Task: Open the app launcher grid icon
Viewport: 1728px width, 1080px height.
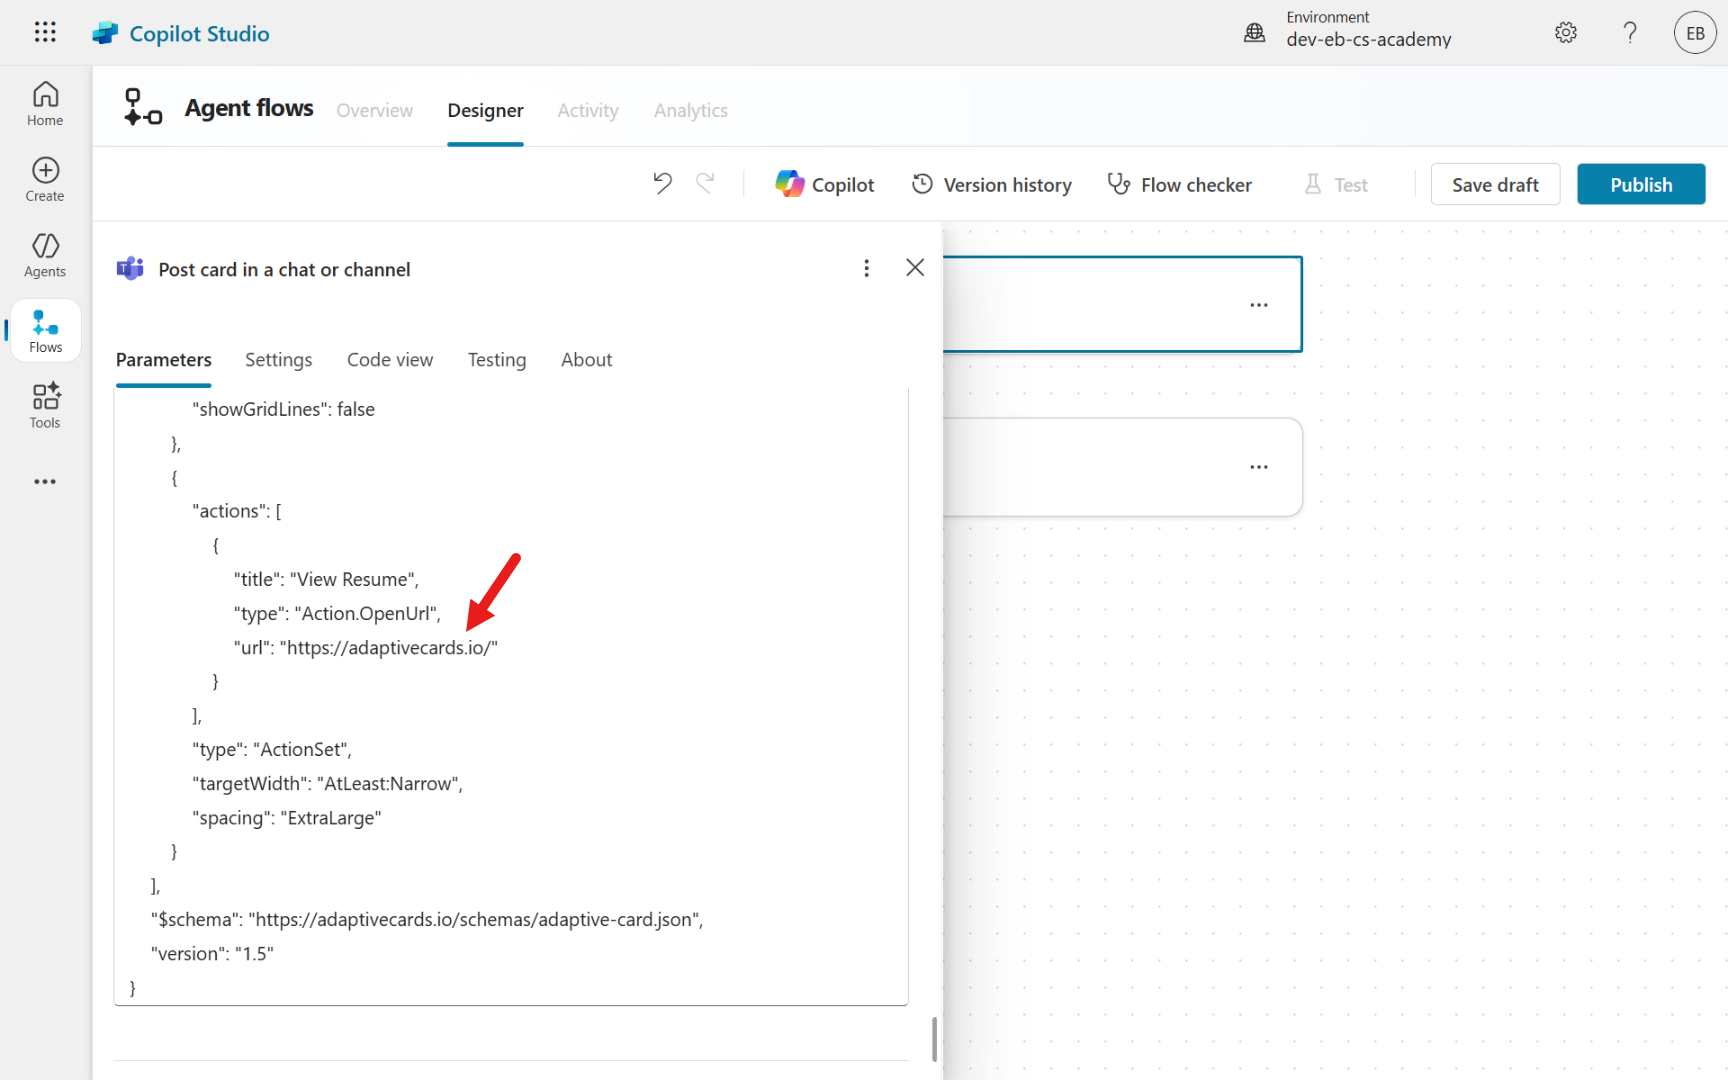Action: (x=45, y=32)
